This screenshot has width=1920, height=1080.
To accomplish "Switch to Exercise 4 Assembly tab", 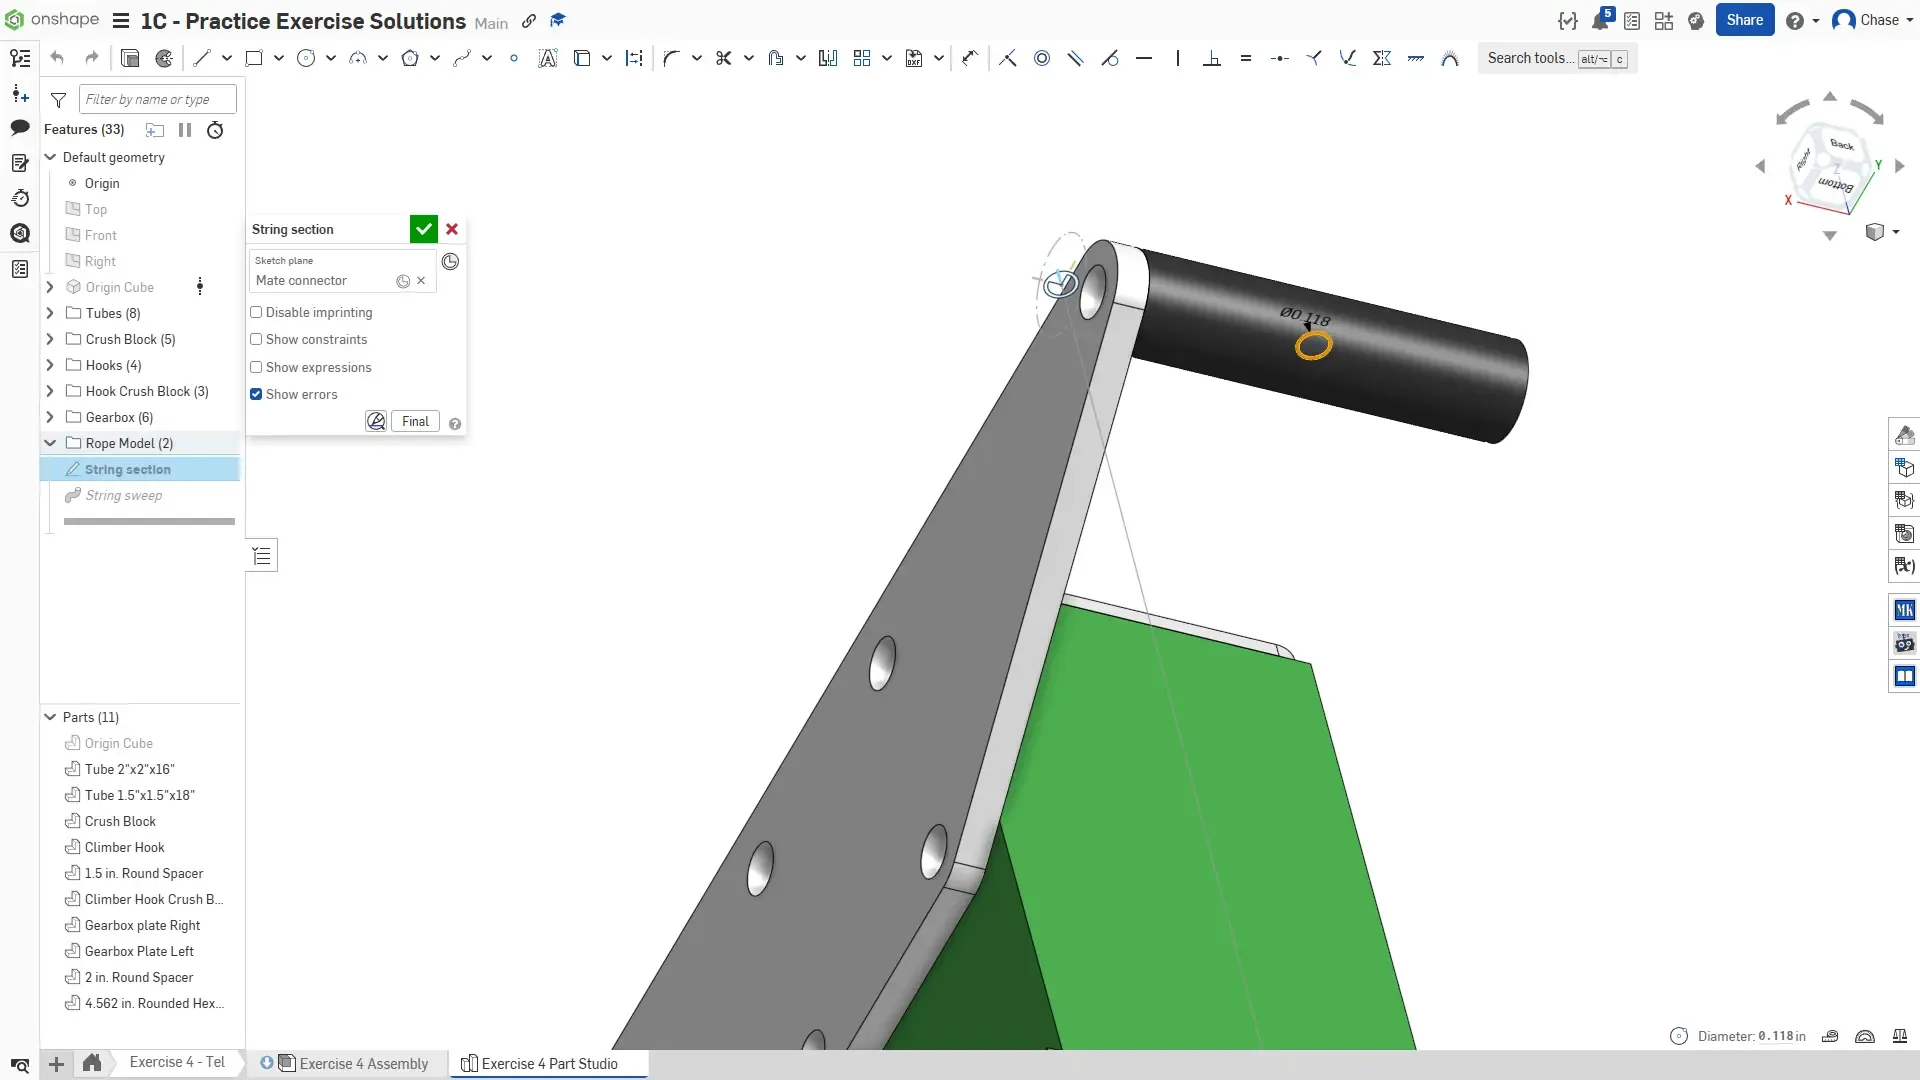I will 363,1063.
